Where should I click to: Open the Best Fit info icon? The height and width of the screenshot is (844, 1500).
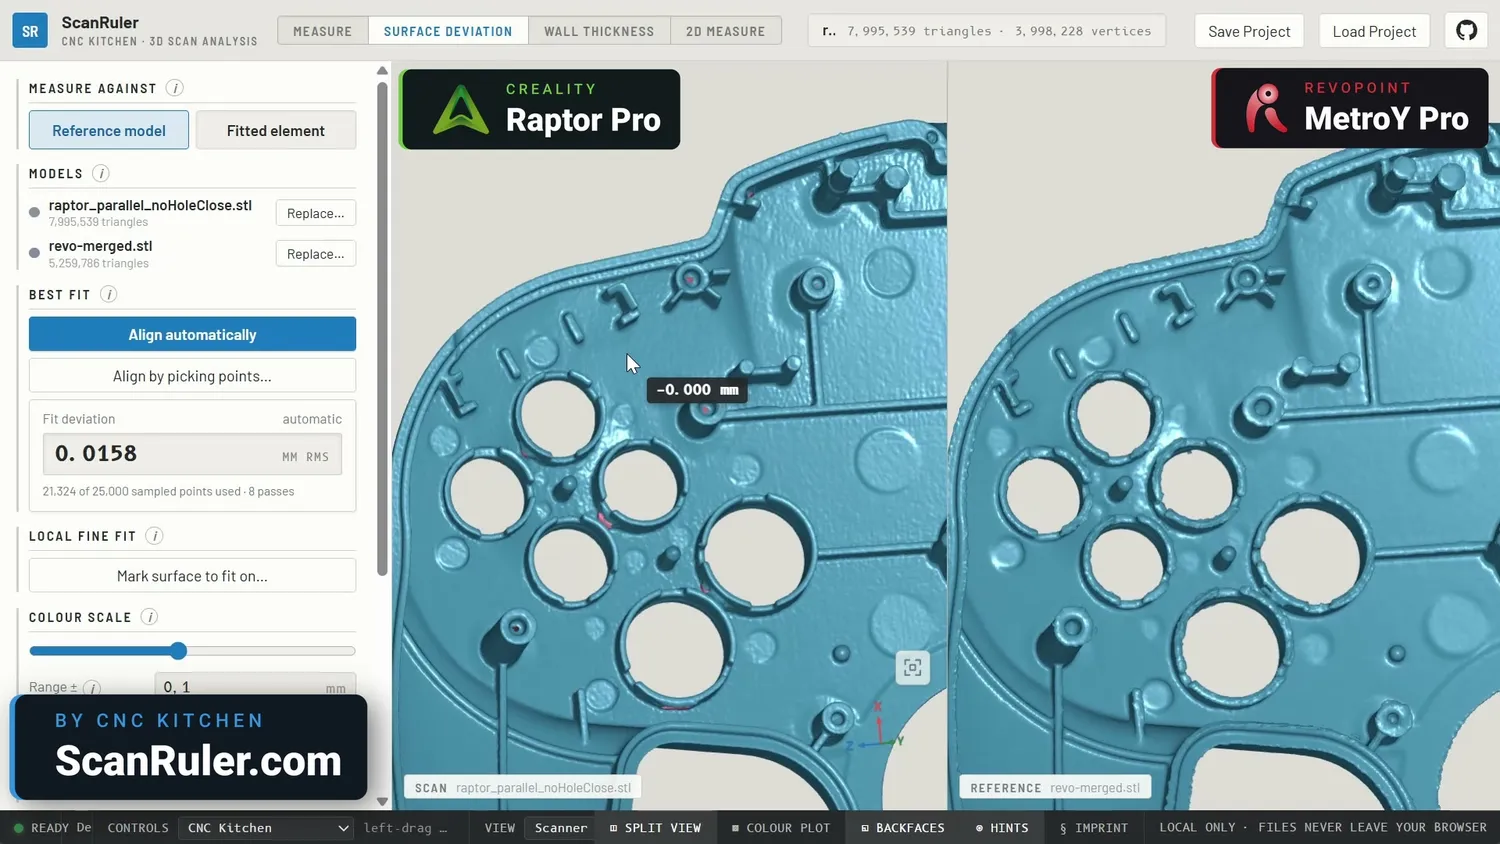(x=109, y=294)
